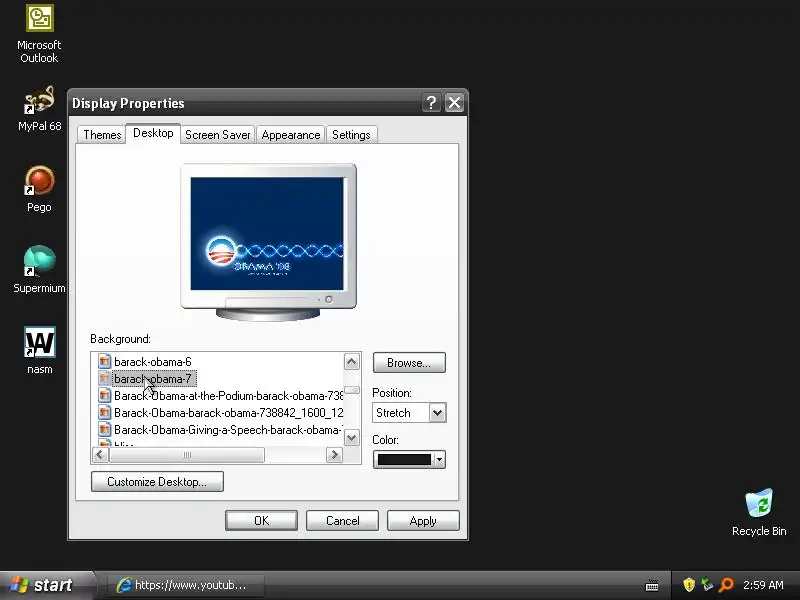
Task: Switch to the Desktop tab
Action: tap(153, 133)
